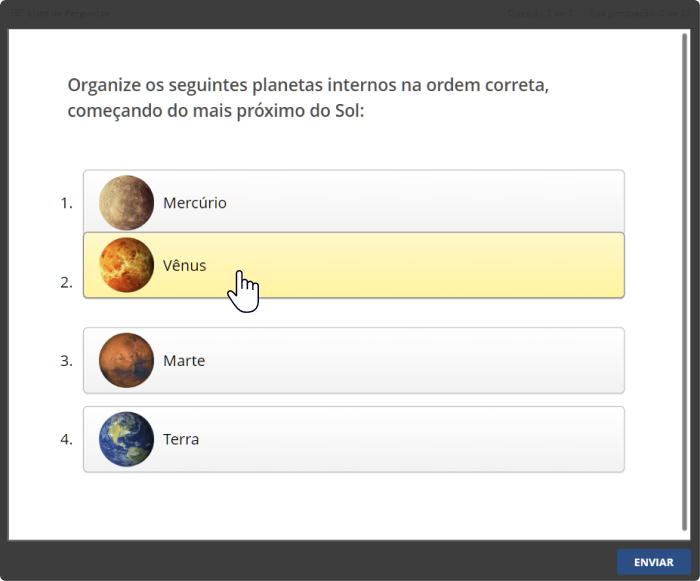Select the highlighted Vênus answer row
700x581 pixels.
(x=354, y=265)
